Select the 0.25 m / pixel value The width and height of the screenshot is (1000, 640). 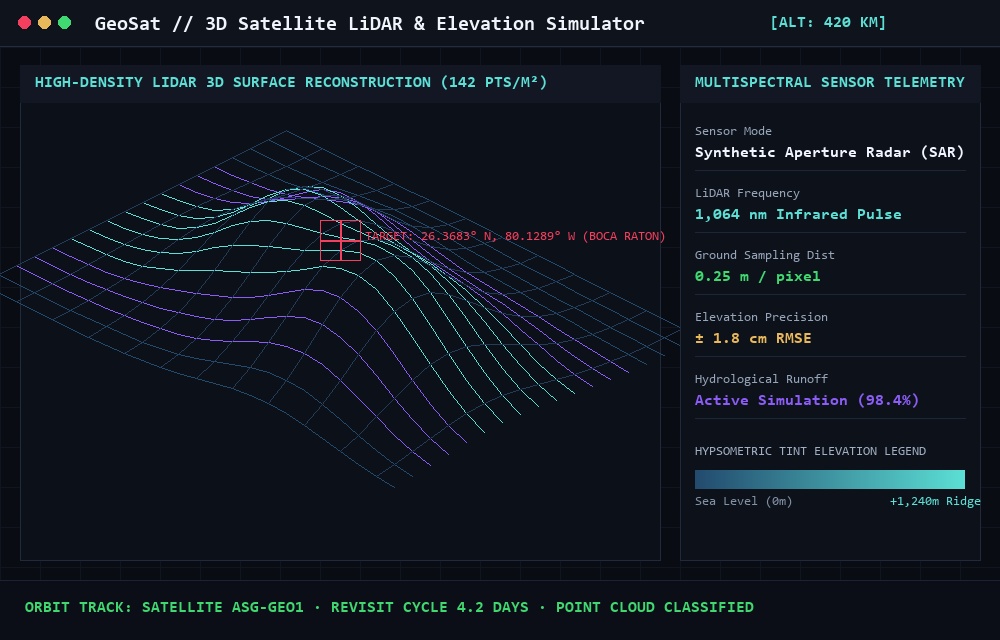(757, 276)
